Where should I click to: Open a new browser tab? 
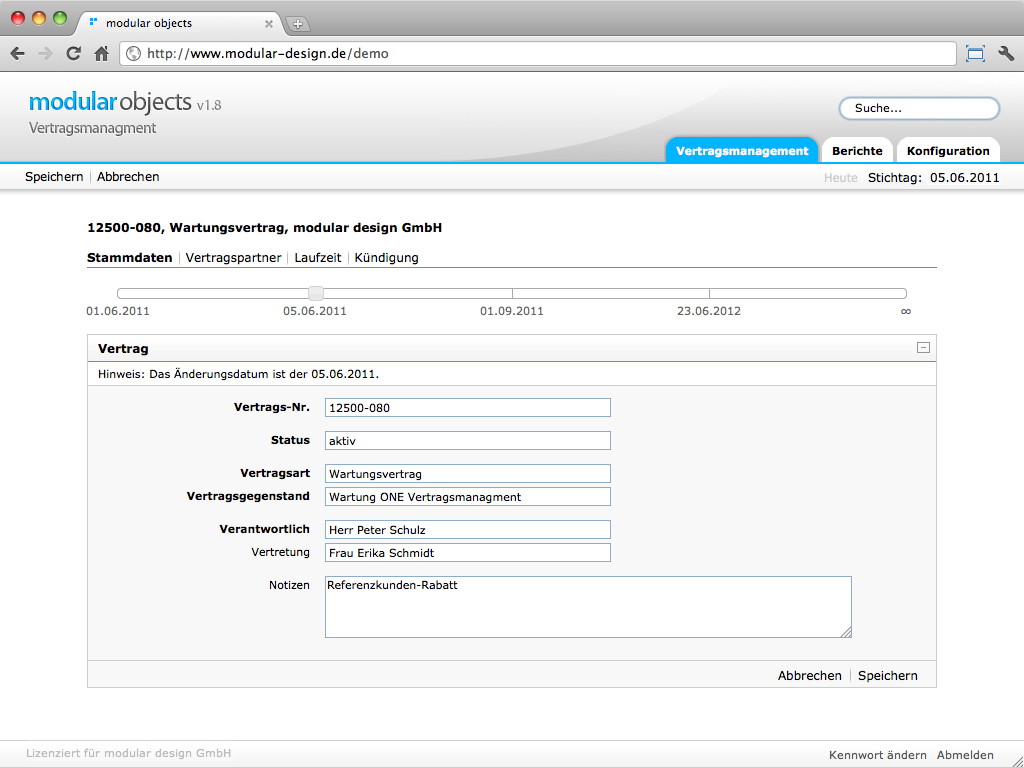(298, 24)
